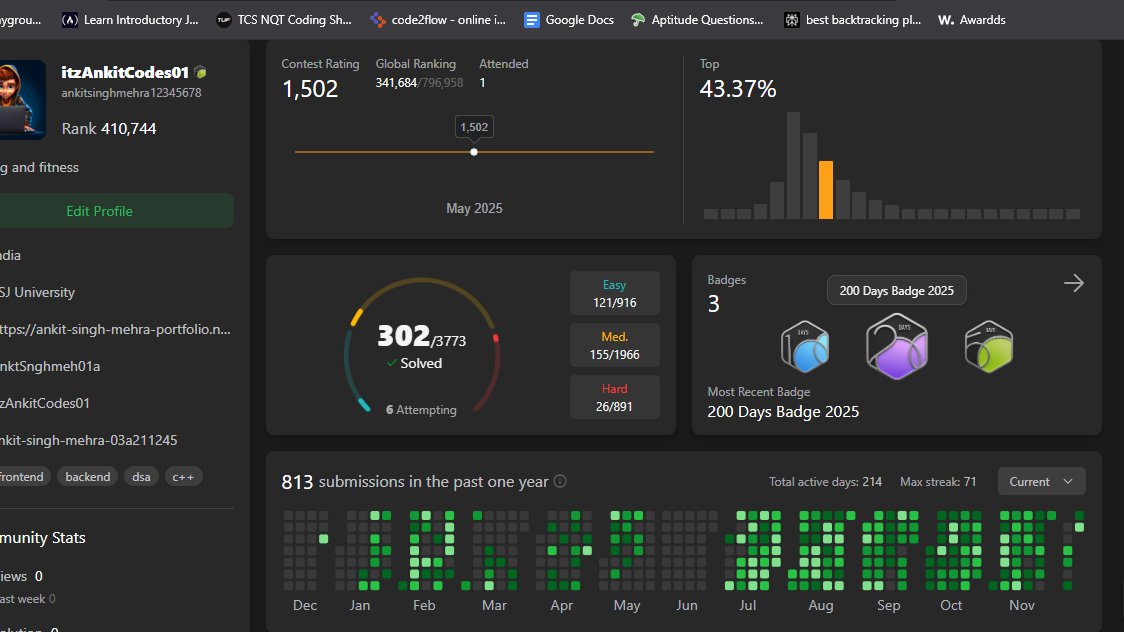The height and width of the screenshot is (632, 1124).
Task: Select the blue 200 Days badge icon
Action: (805, 347)
